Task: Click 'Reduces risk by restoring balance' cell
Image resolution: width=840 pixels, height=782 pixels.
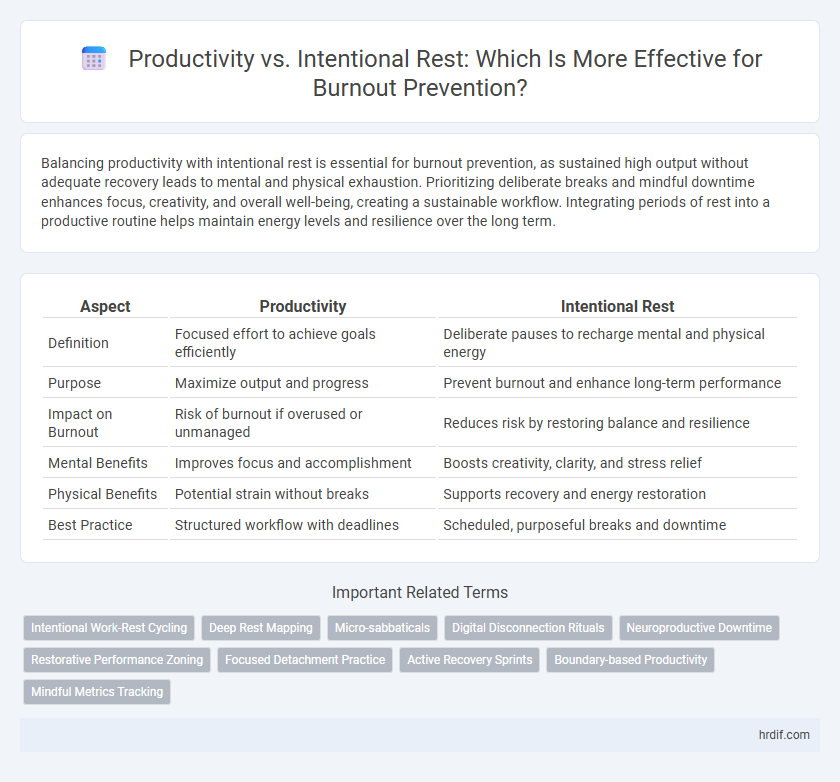Action: click(x=617, y=423)
